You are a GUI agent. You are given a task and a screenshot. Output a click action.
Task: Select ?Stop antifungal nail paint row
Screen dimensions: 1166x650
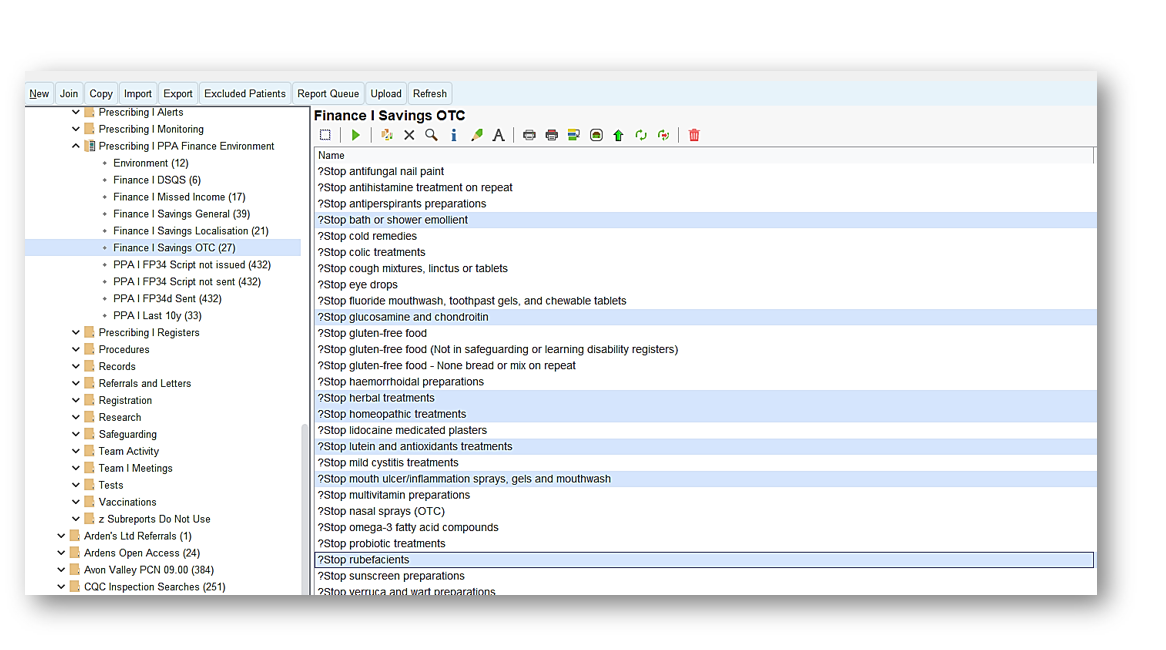(x=705, y=171)
